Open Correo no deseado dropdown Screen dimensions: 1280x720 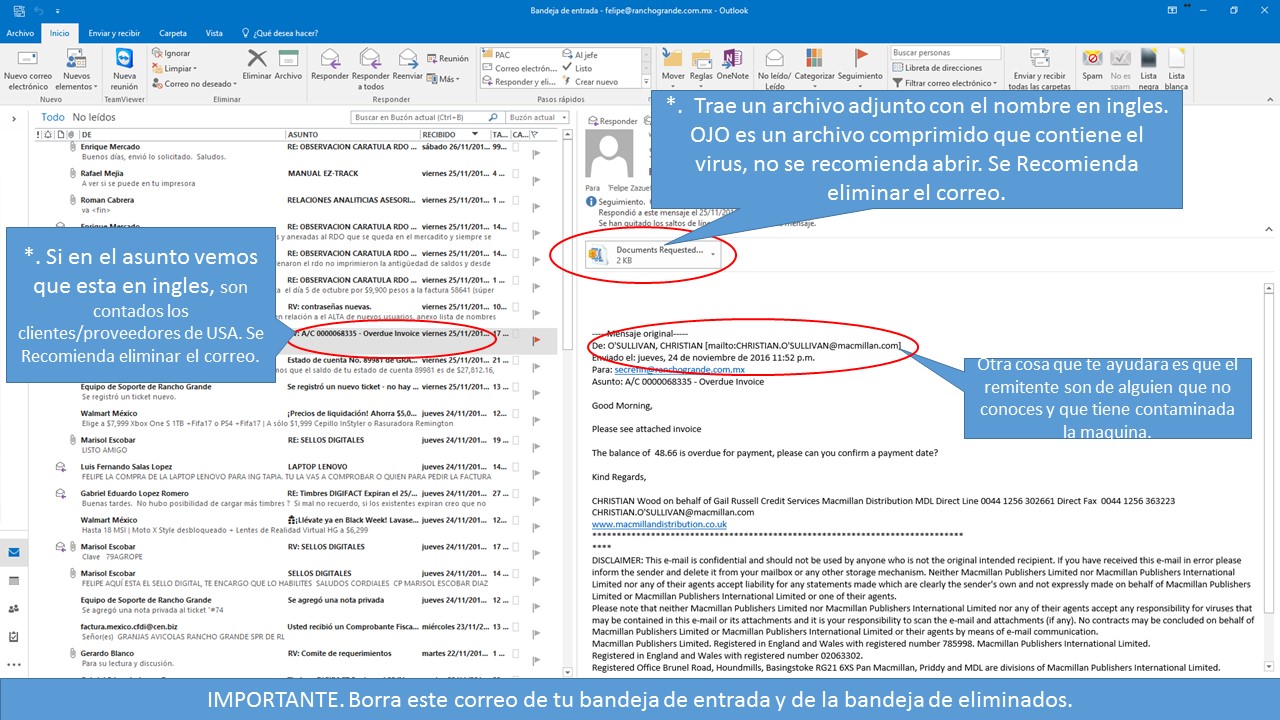coord(196,84)
